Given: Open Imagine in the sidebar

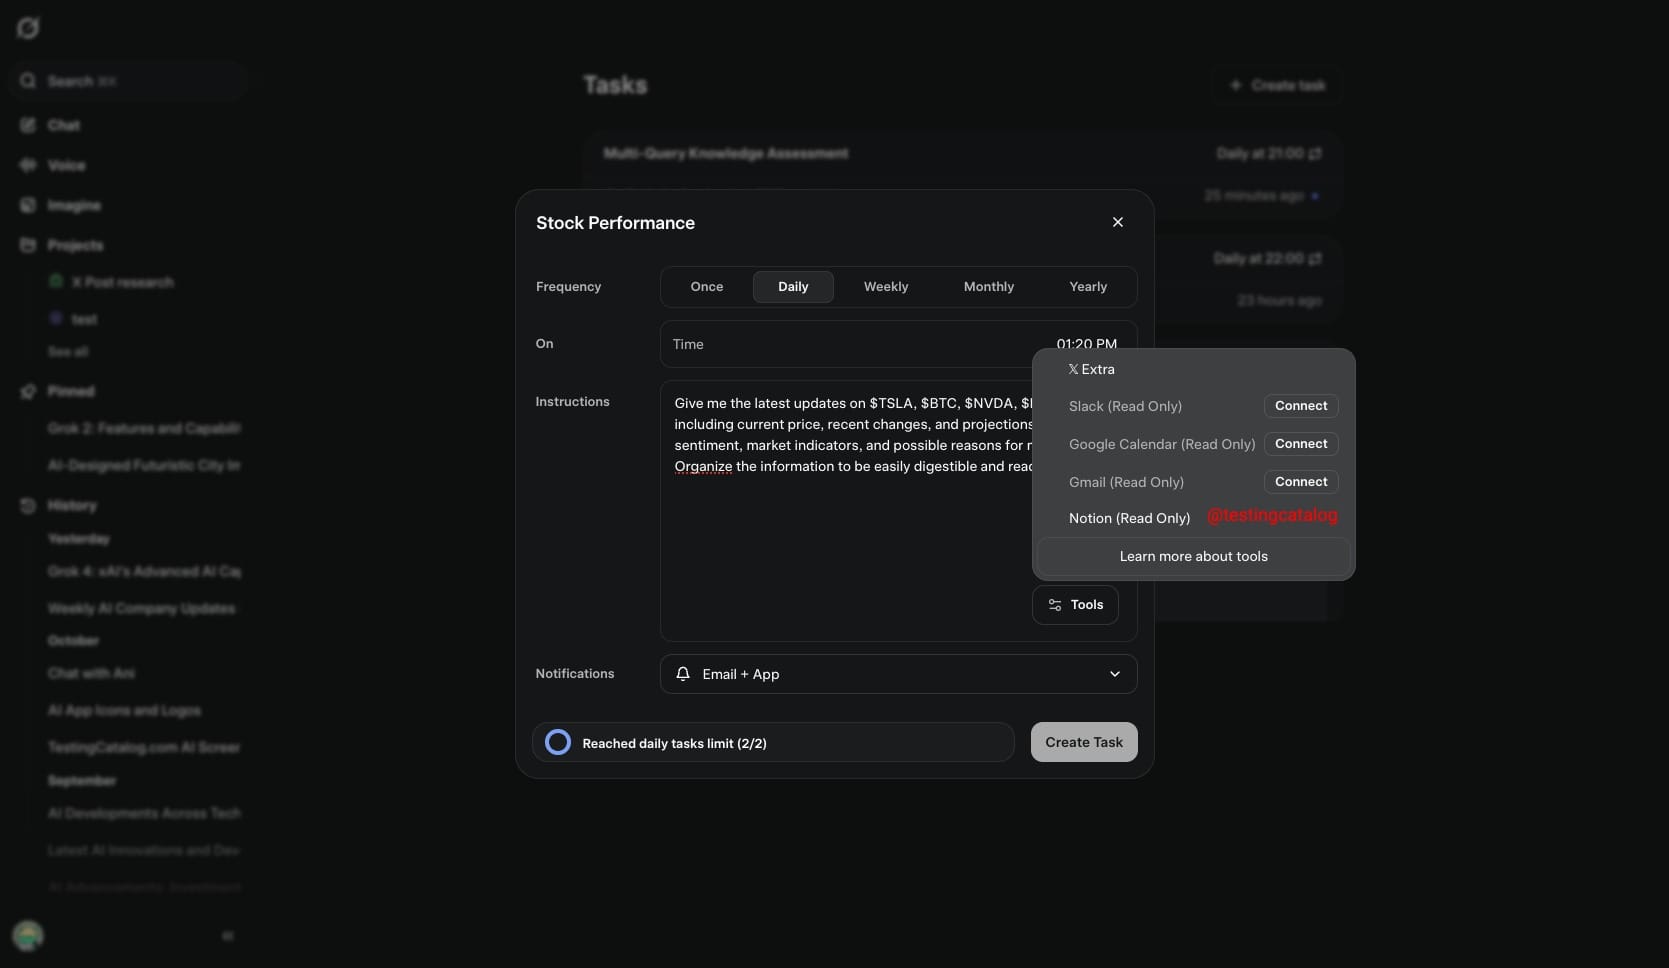Looking at the screenshot, I should click(x=74, y=205).
